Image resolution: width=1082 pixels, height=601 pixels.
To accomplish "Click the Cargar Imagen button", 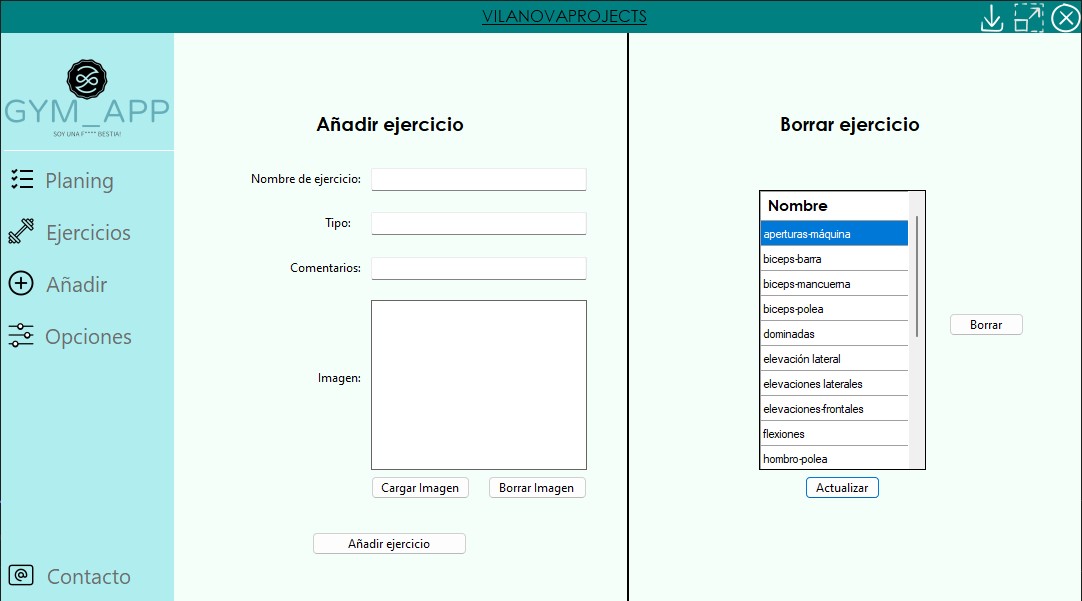I will click(x=420, y=488).
